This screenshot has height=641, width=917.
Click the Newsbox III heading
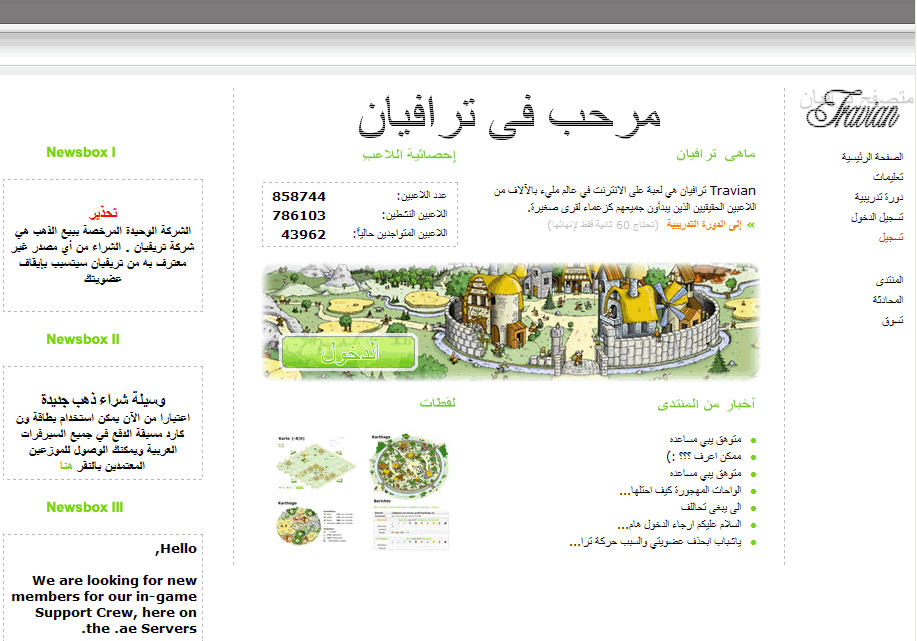point(85,507)
